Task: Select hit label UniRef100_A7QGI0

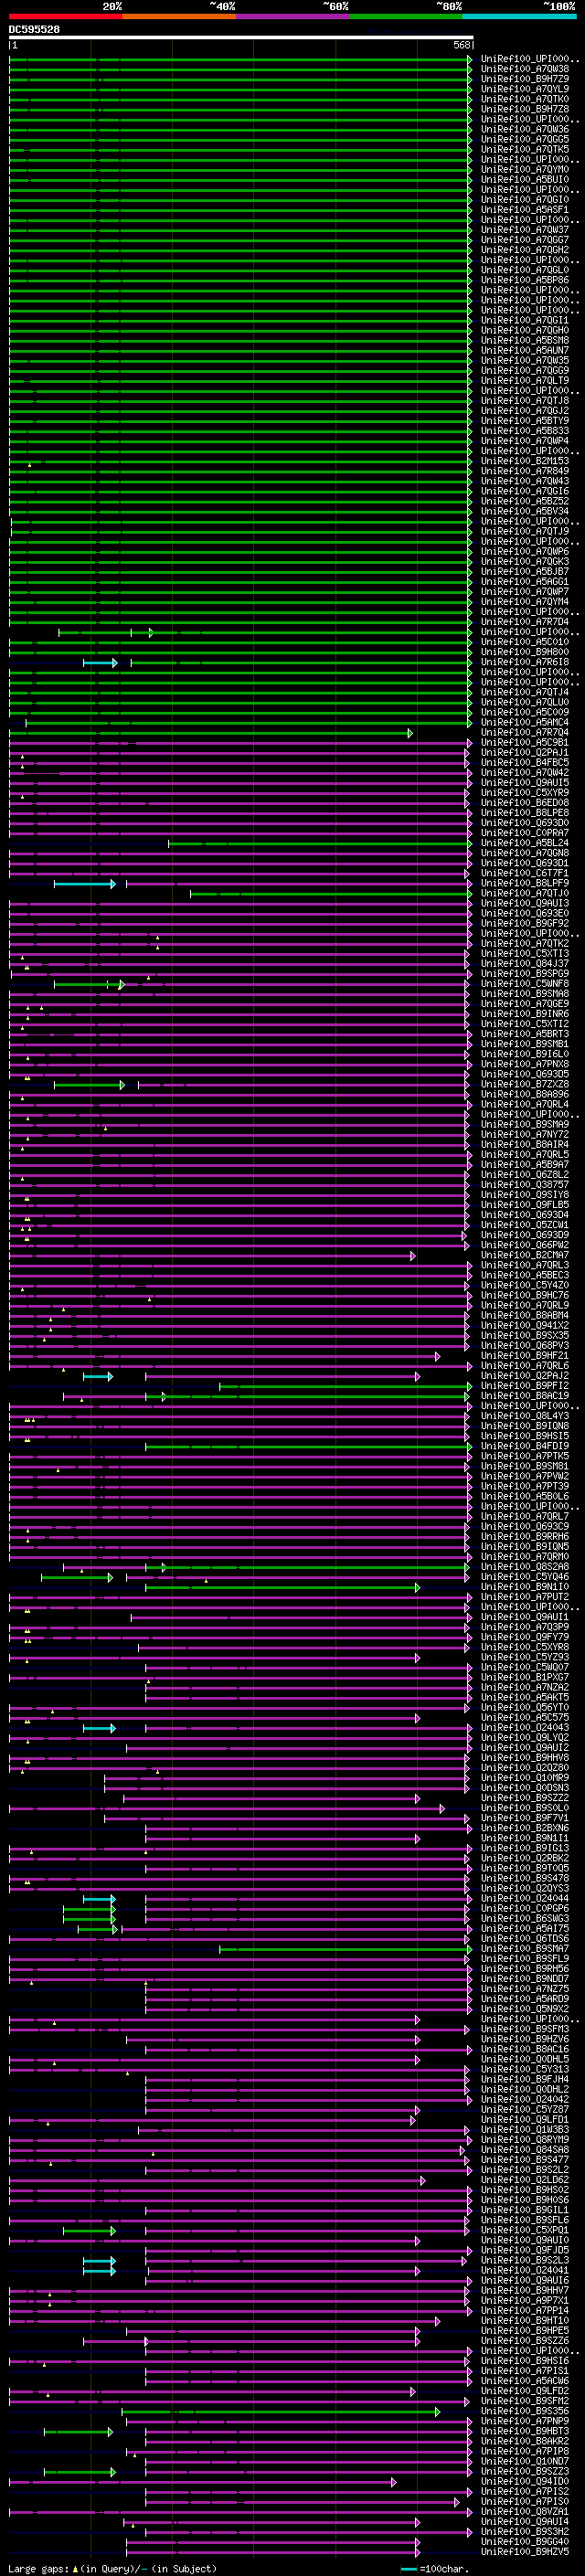Action: [x=525, y=200]
